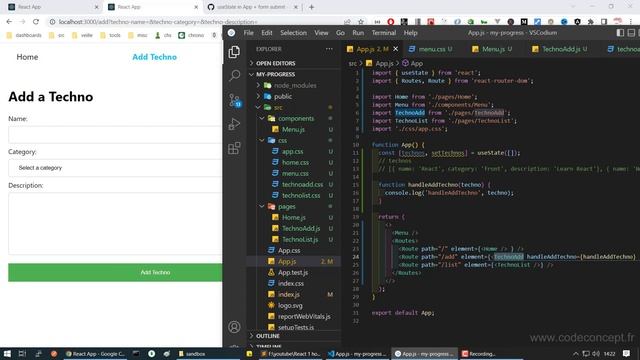Open the Terminal menu

[x=384, y=33]
